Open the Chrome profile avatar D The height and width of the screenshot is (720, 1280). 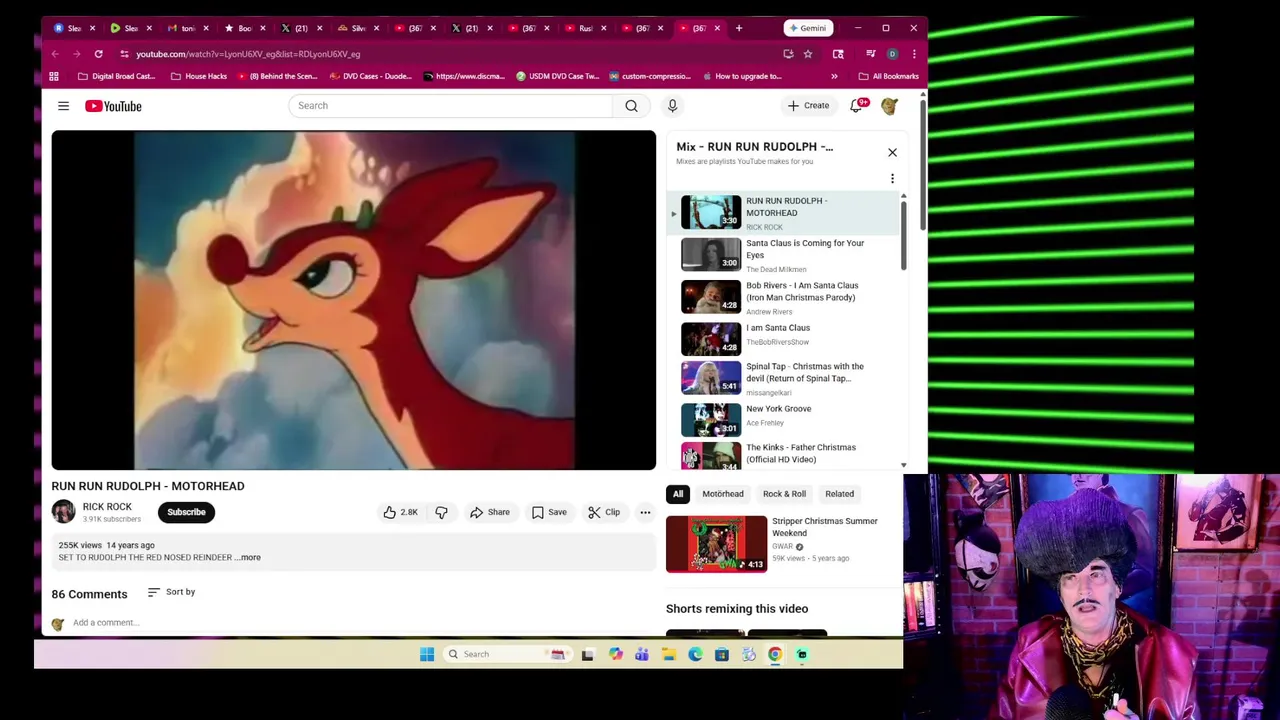892,54
